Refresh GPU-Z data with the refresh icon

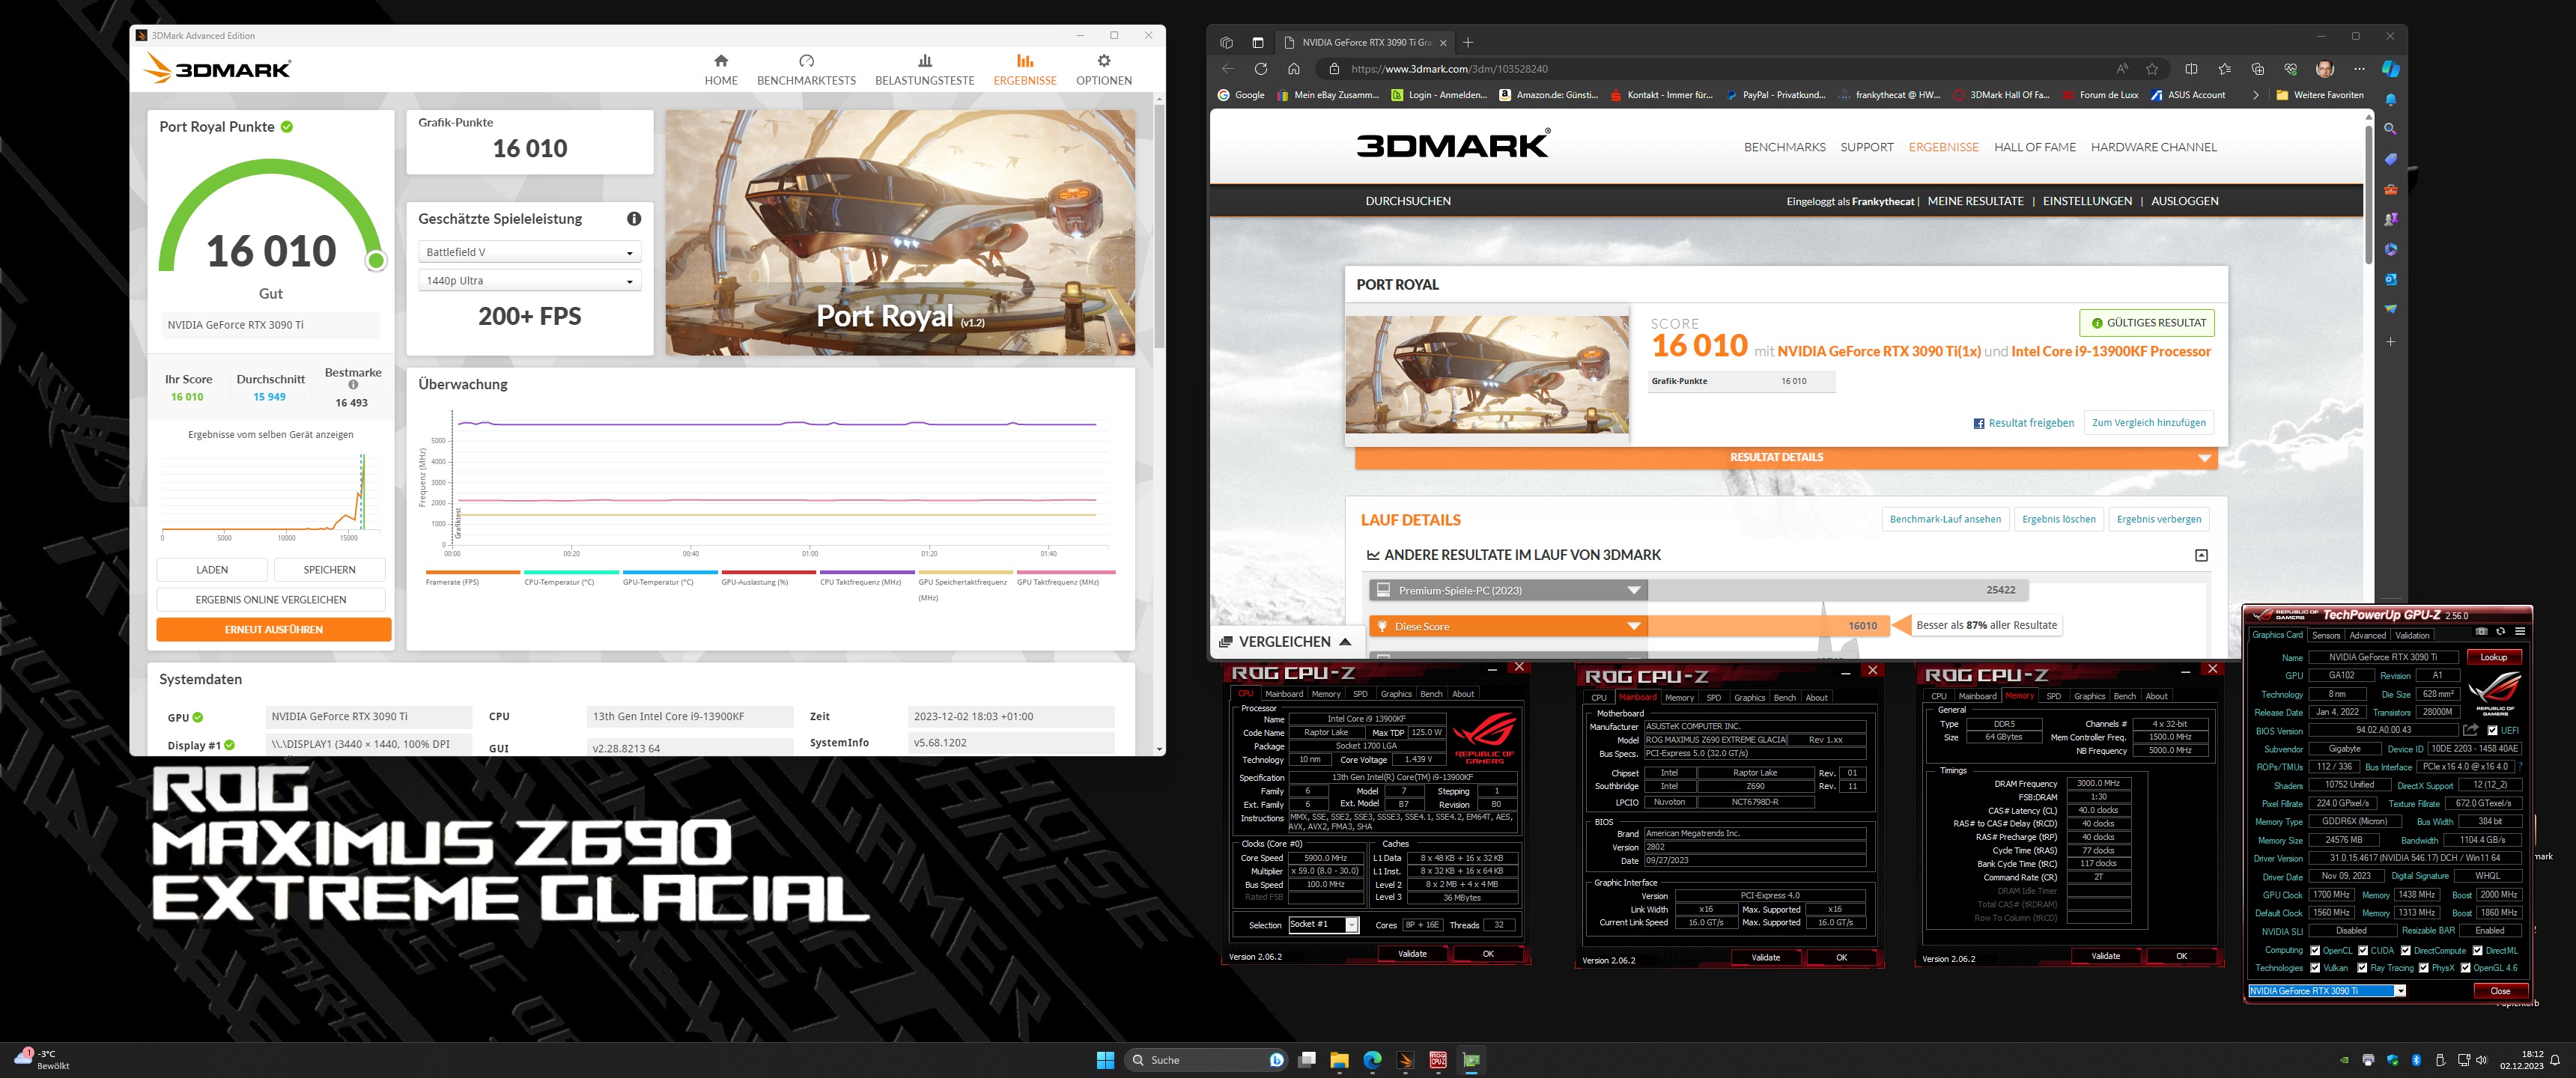2501,631
